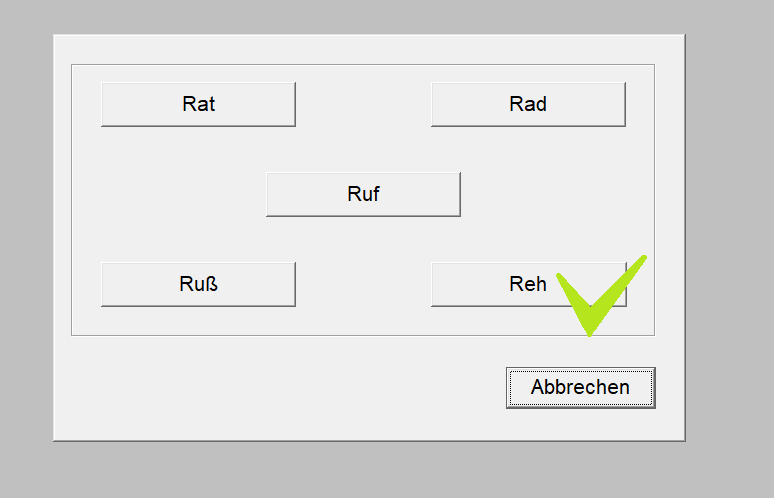Click the Ruß button

[x=198, y=284]
